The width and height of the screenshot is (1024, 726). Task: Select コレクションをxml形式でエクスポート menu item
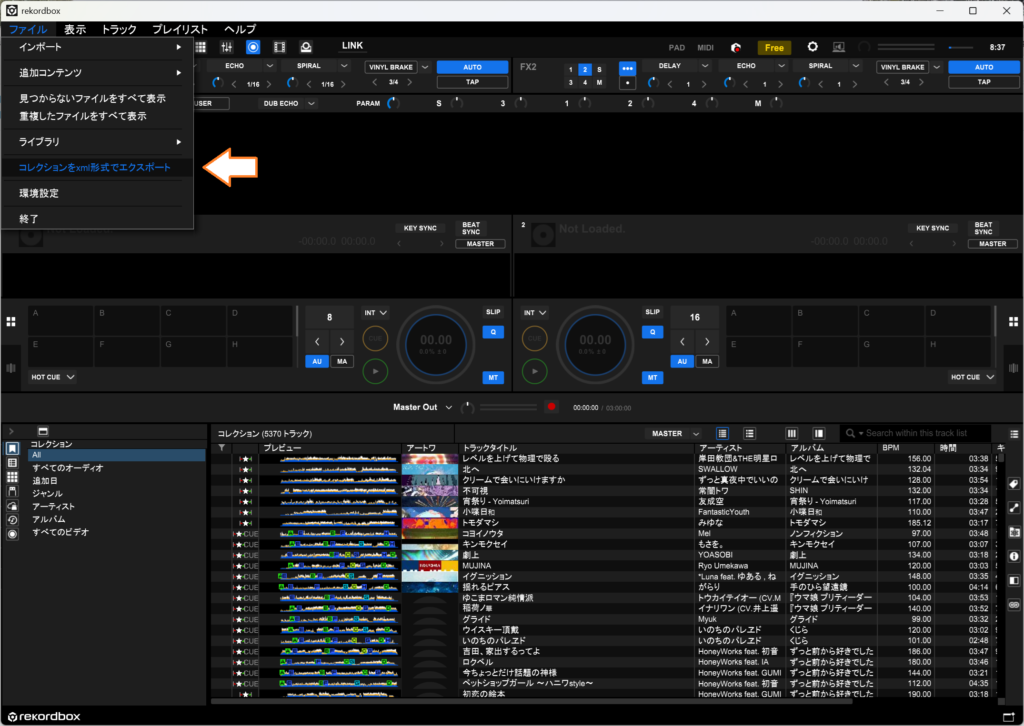95,167
